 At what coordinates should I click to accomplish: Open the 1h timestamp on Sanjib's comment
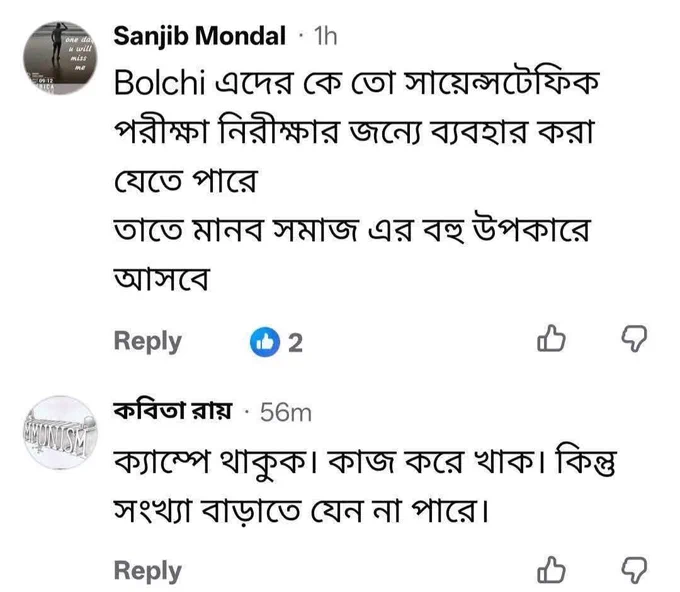click(x=325, y=36)
